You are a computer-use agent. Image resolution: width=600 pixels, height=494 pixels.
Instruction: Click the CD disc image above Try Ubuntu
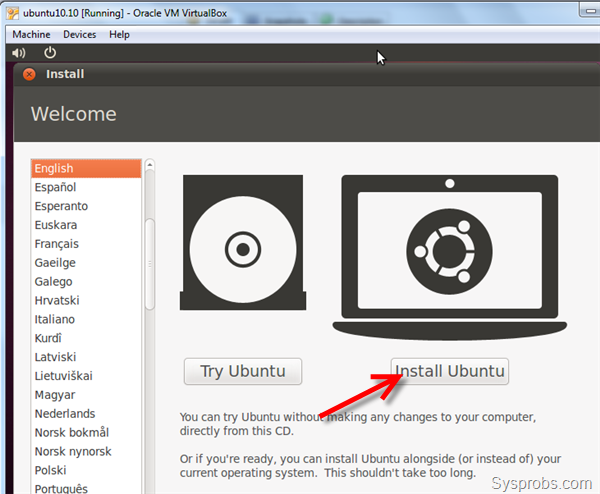pyautogui.click(x=243, y=243)
